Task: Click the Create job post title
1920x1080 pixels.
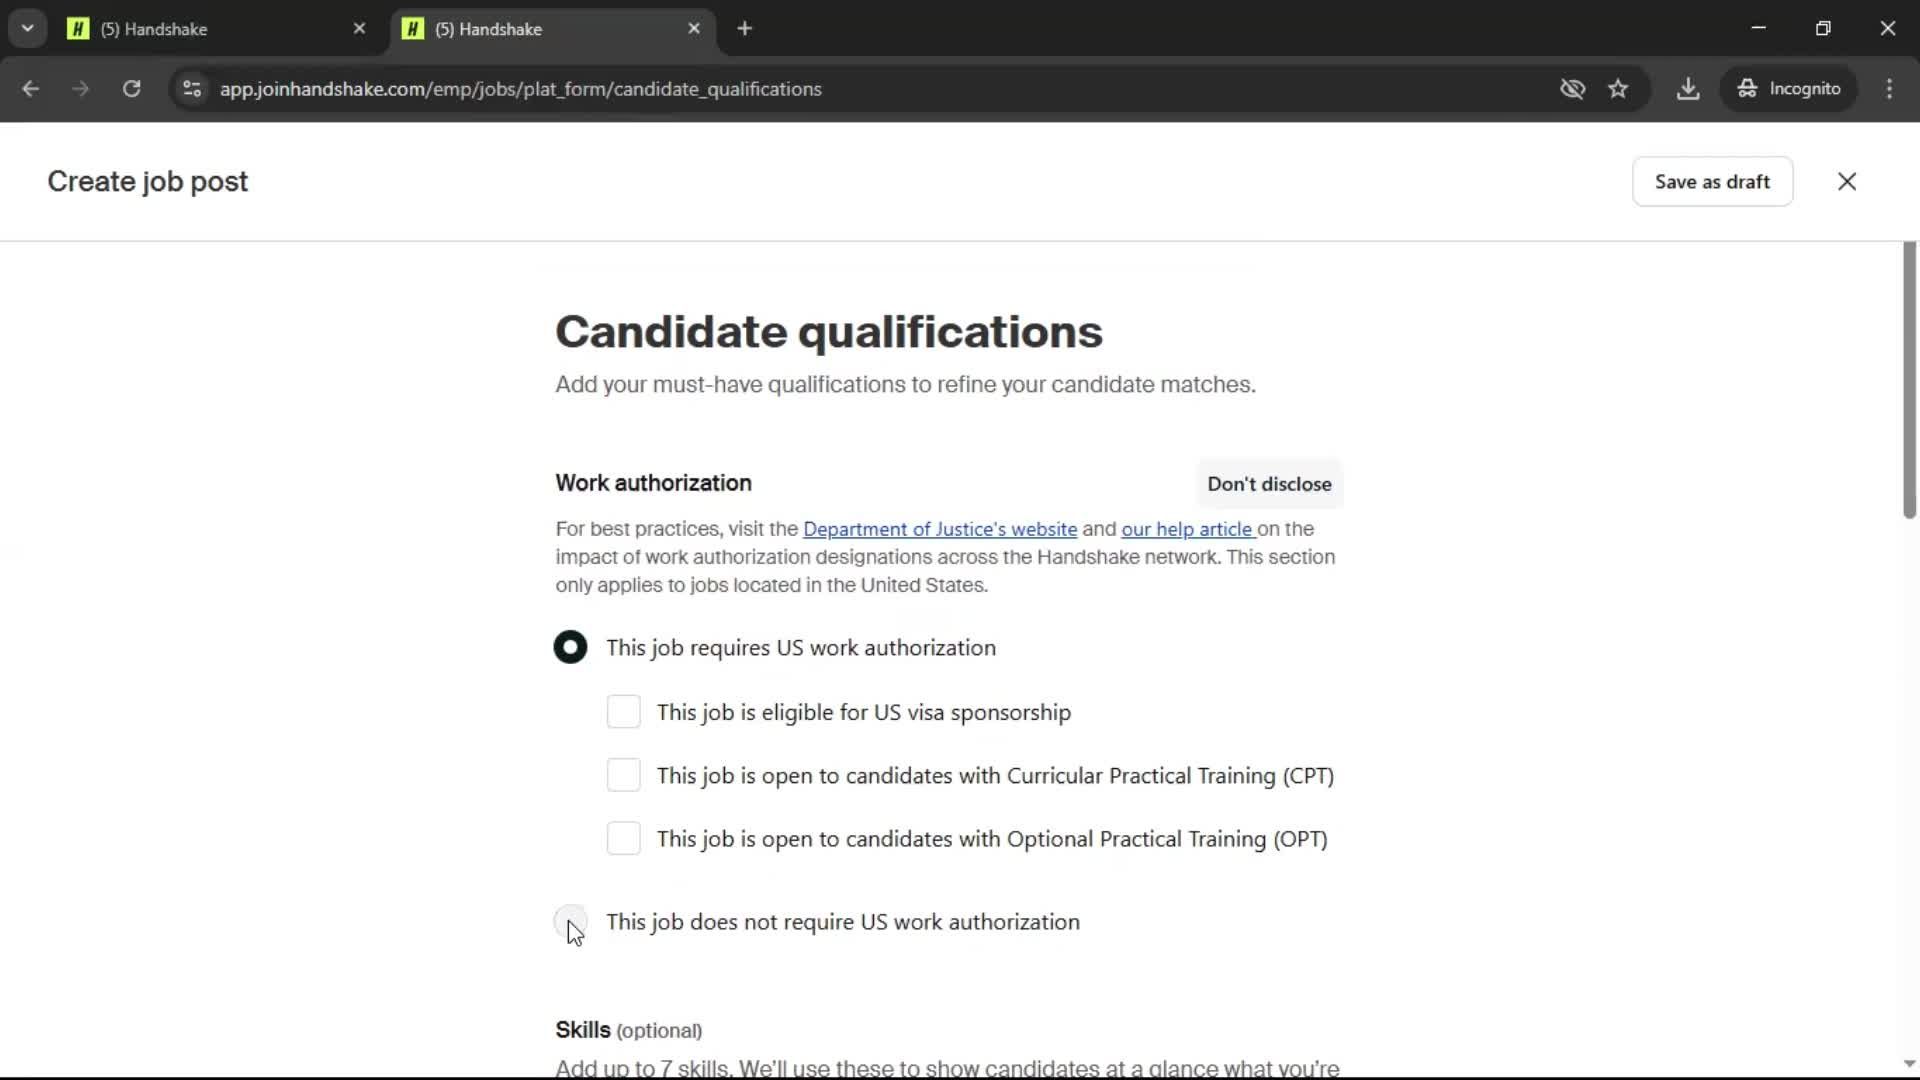Action: [147, 182]
